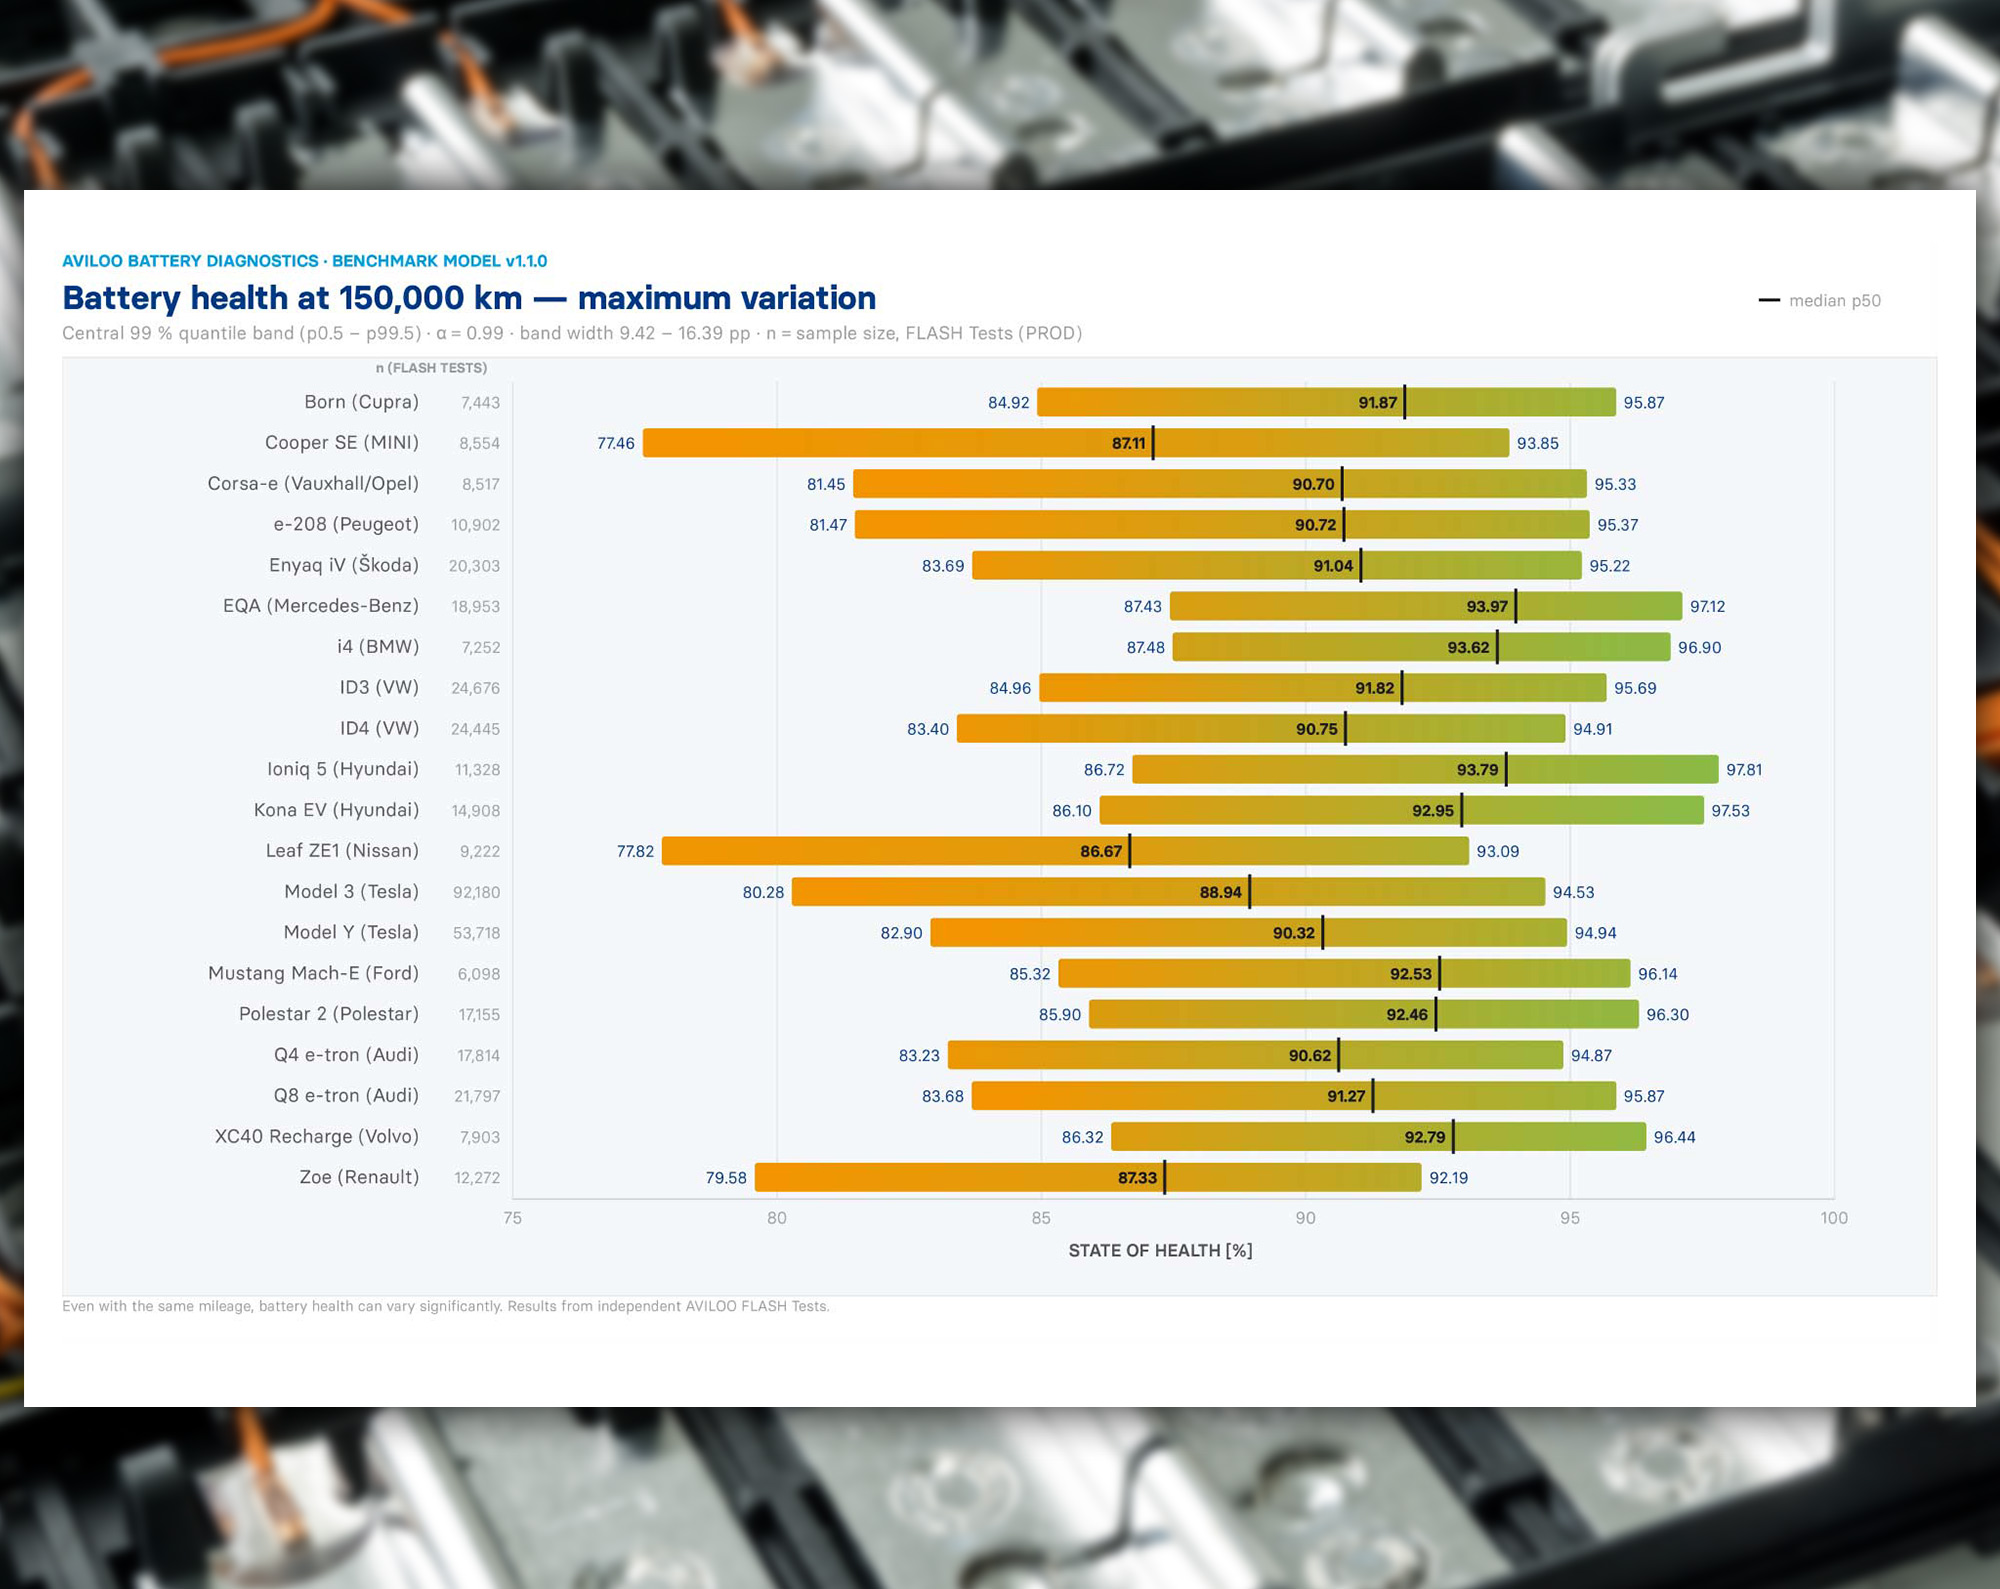Click the sample size "92,180" for Model 3
Screen dimensions: 2000x1589
click(x=476, y=893)
